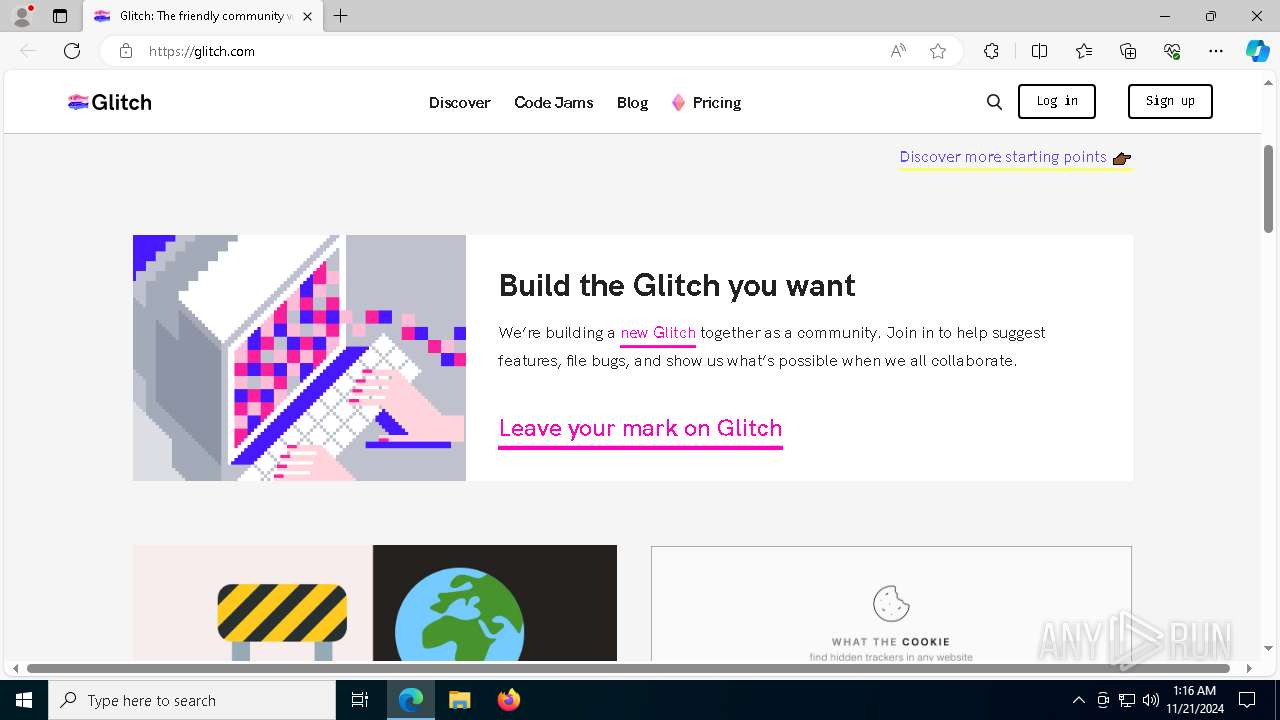
Task: Launch Firefox from taskbar
Action: pyautogui.click(x=509, y=700)
